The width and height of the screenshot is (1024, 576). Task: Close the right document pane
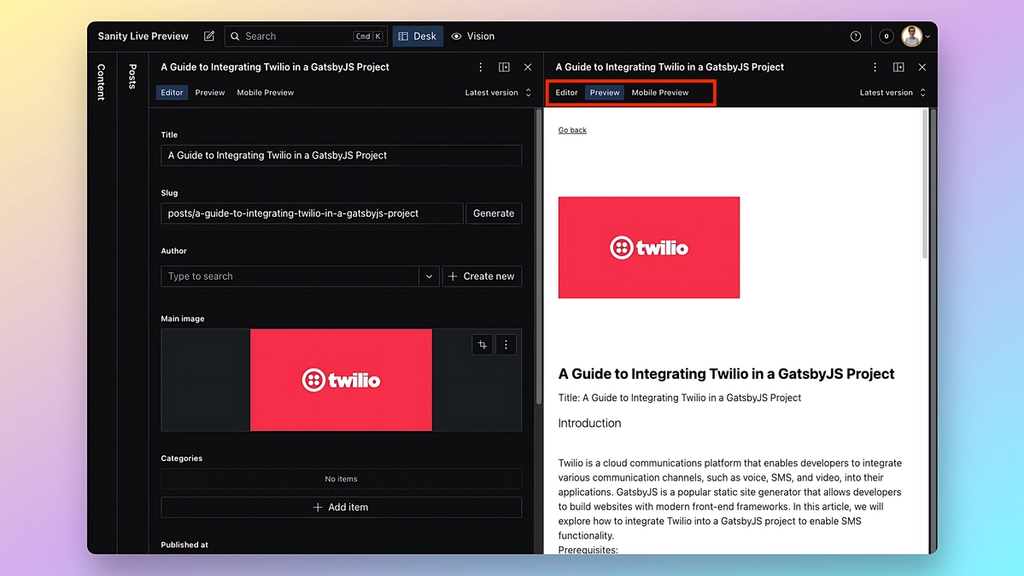pyautogui.click(x=922, y=67)
